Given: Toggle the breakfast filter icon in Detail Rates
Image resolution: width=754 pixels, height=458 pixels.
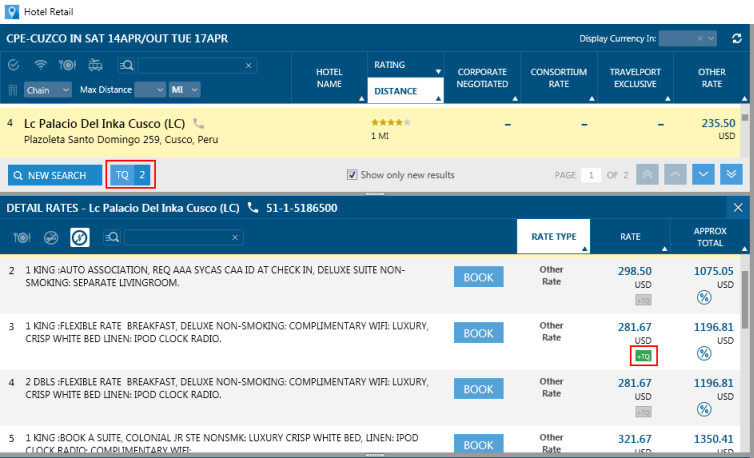Looking at the screenshot, I should pyautogui.click(x=22, y=237).
